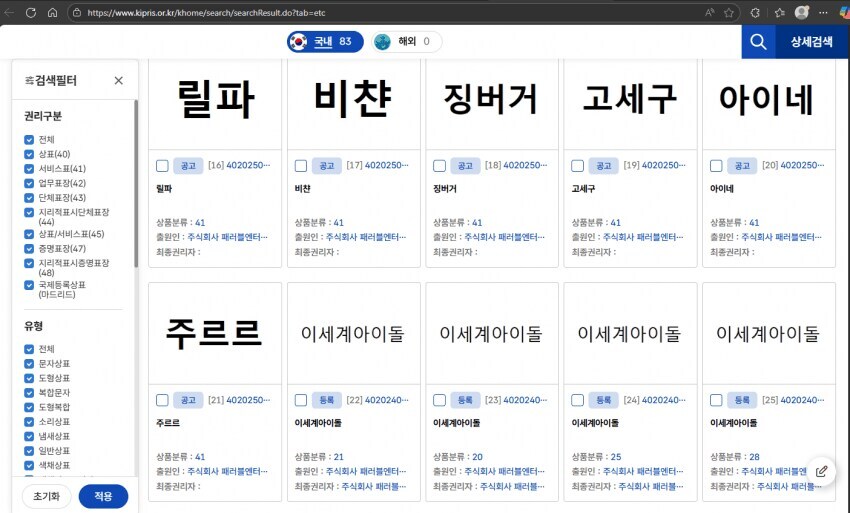Image resolution: width=850 pixels, height=513 pixels.
Task: Click the browser profile avatar icon
Action: click(x=802, y=13)
